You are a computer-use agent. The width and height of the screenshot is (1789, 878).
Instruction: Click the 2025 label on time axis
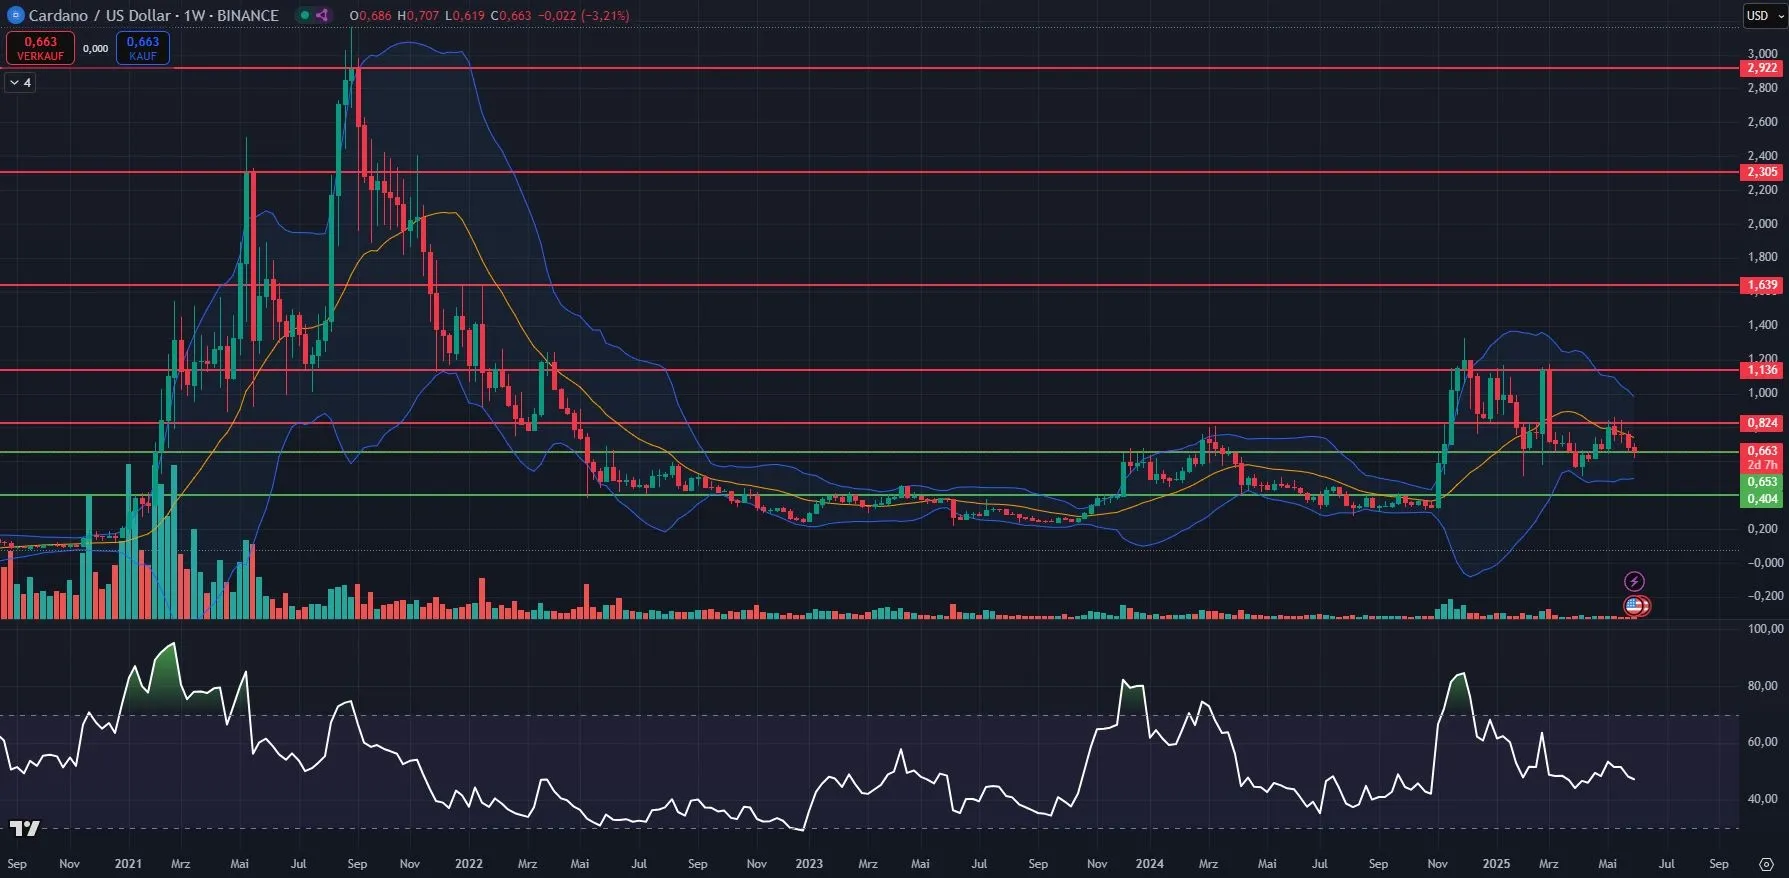click(x=1496, y=863)
